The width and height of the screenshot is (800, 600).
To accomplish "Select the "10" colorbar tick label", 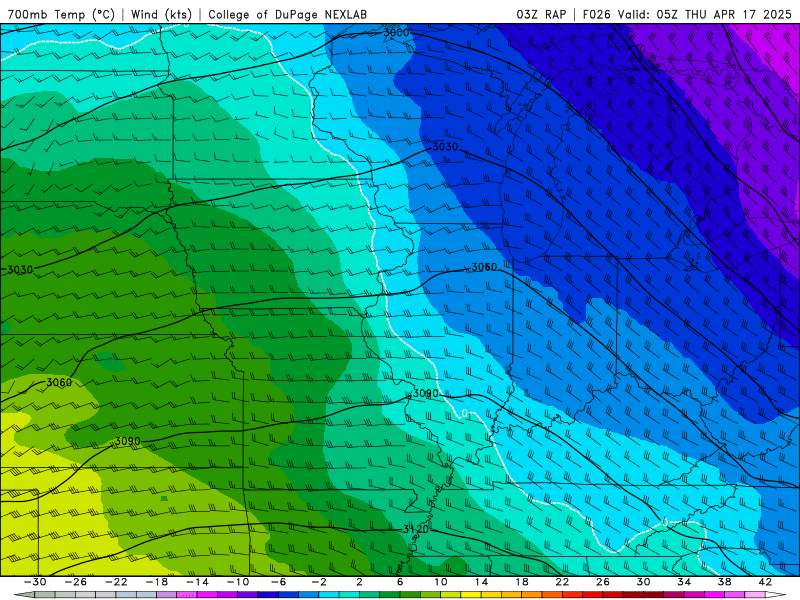I will pyautogui.click(x=440, y=582).
